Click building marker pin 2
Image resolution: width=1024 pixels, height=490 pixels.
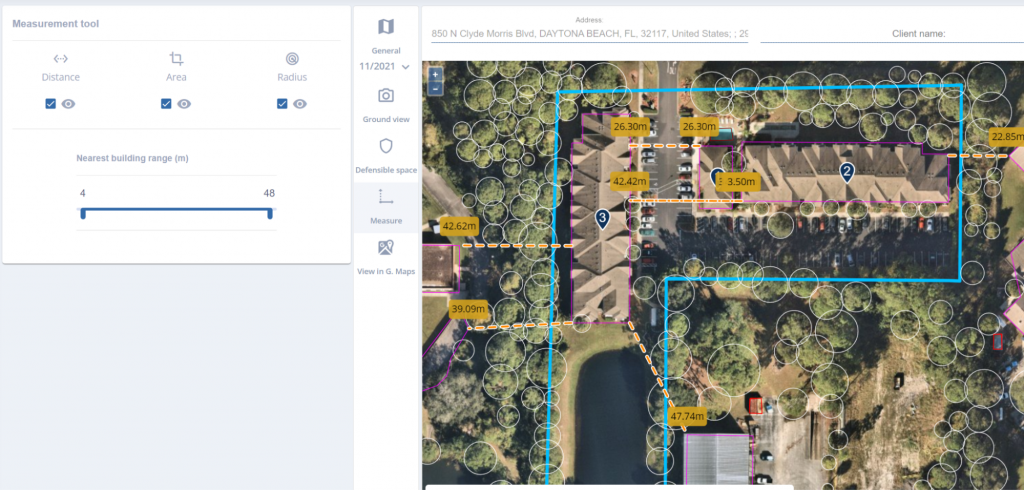coord(847,172)
